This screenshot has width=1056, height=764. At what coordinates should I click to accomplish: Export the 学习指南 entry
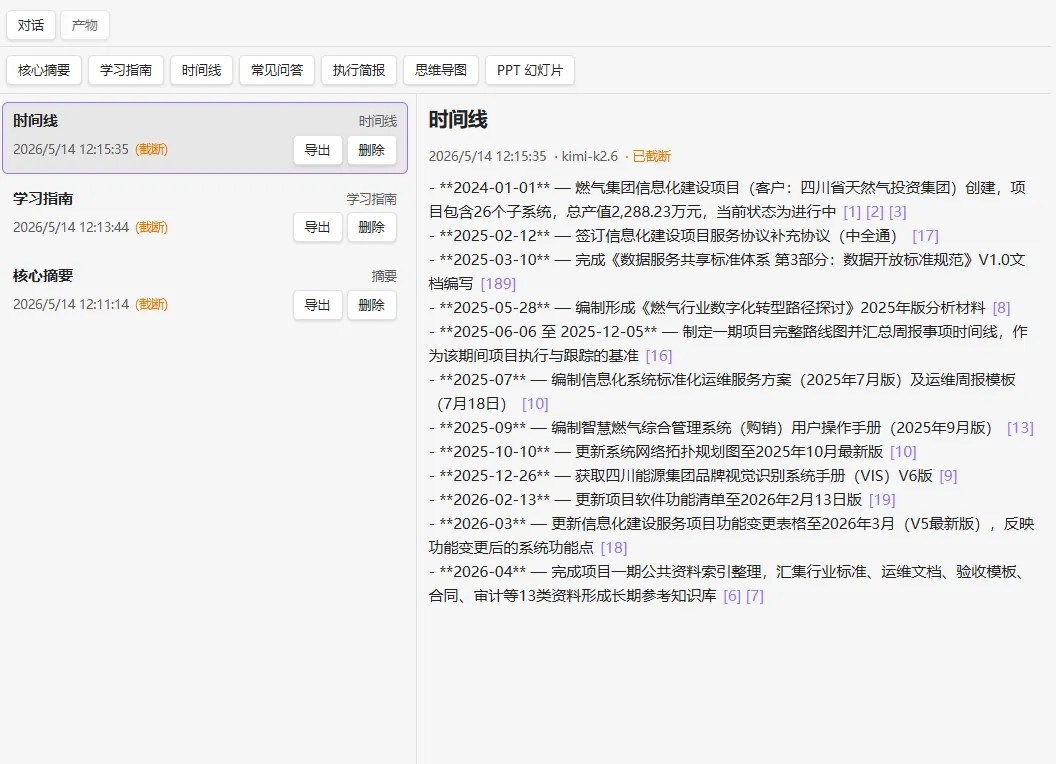point(318,227)
